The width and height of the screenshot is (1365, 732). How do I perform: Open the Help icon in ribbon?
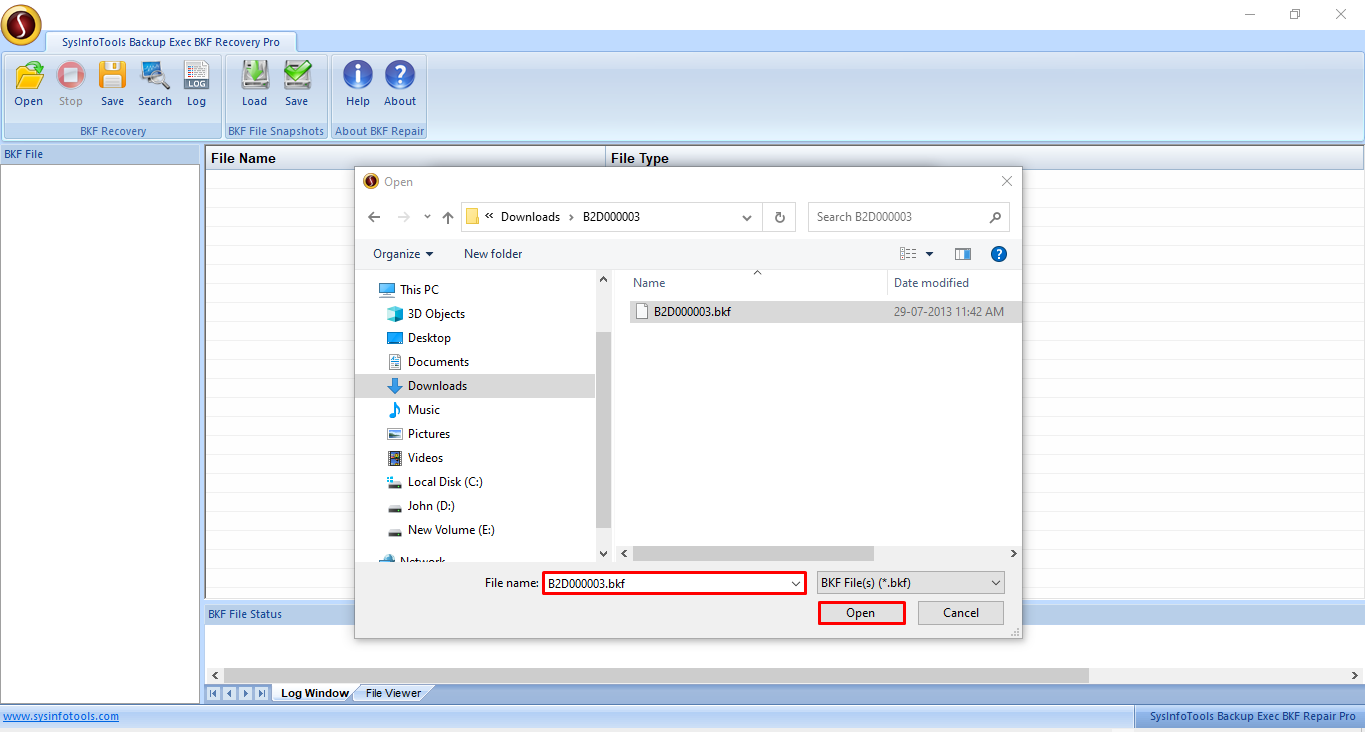[358, 84]
